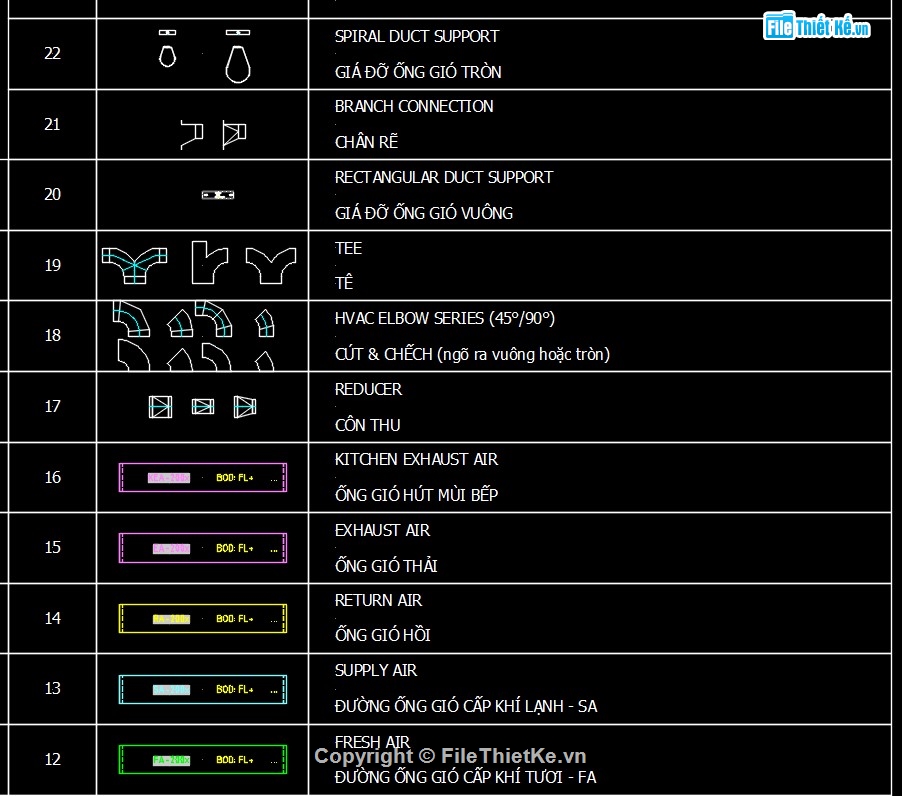Select the kitchen exhaust air magenta duct
Viewport: 902px width, 796px height.
point(203,477)
